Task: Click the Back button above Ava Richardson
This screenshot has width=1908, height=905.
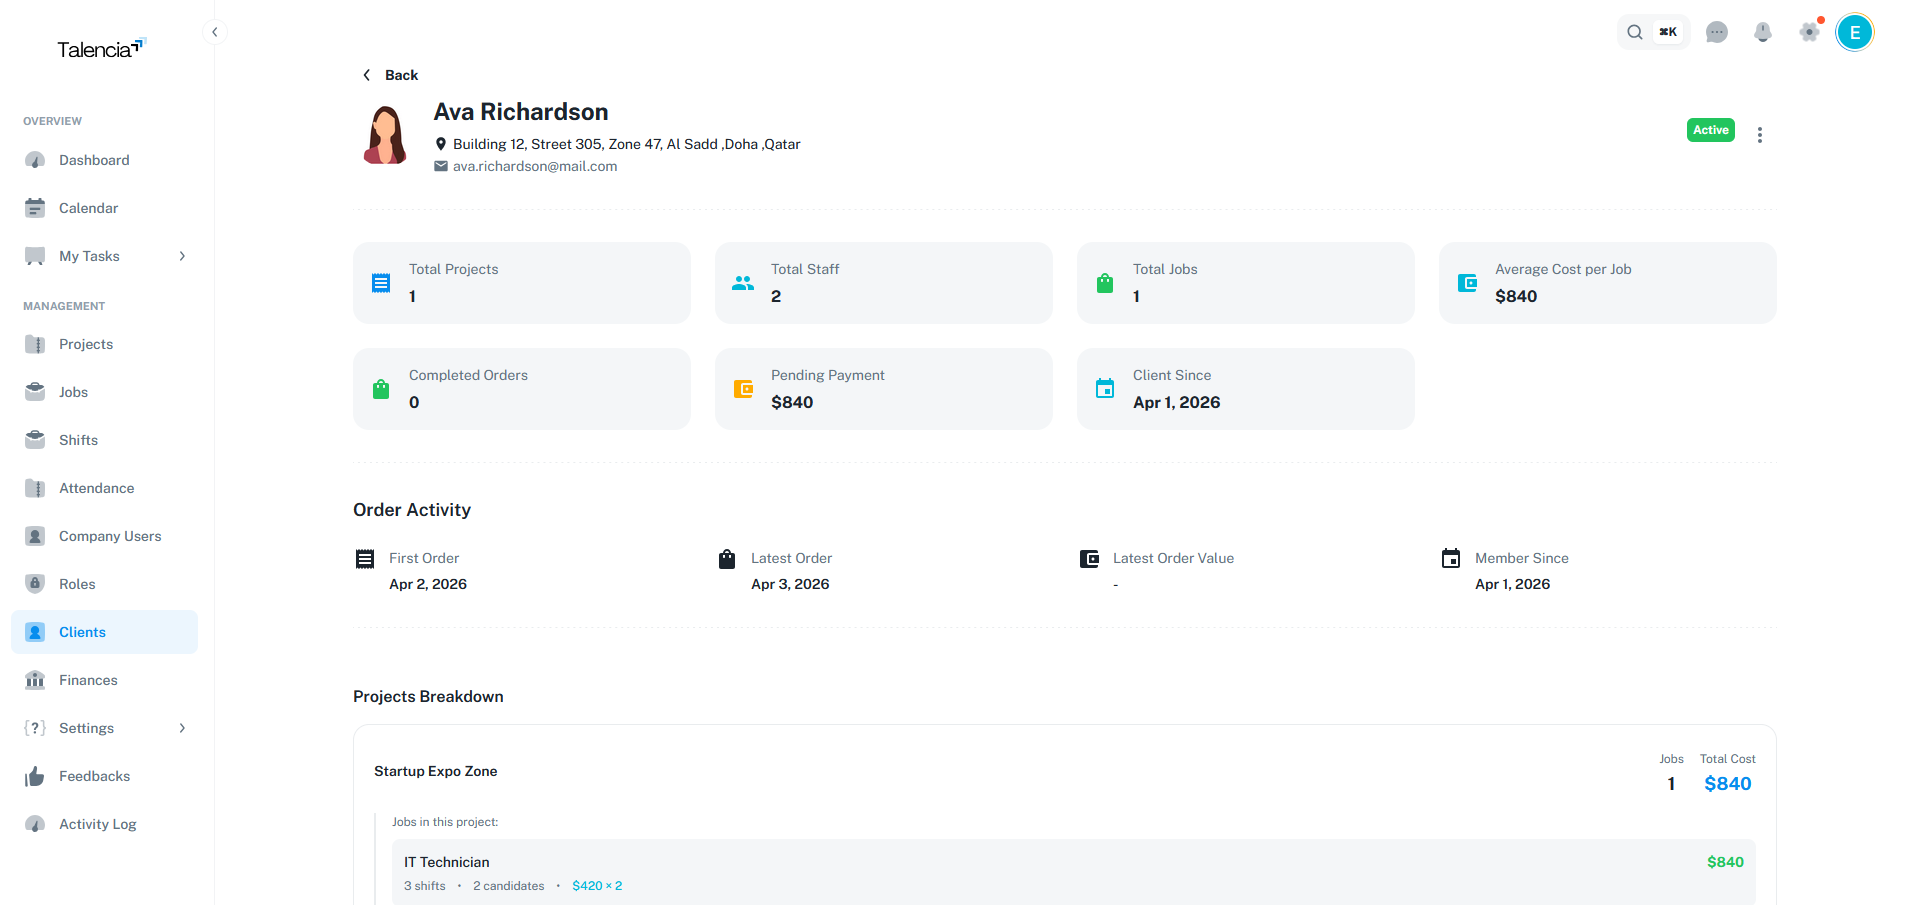Action: 390,74
